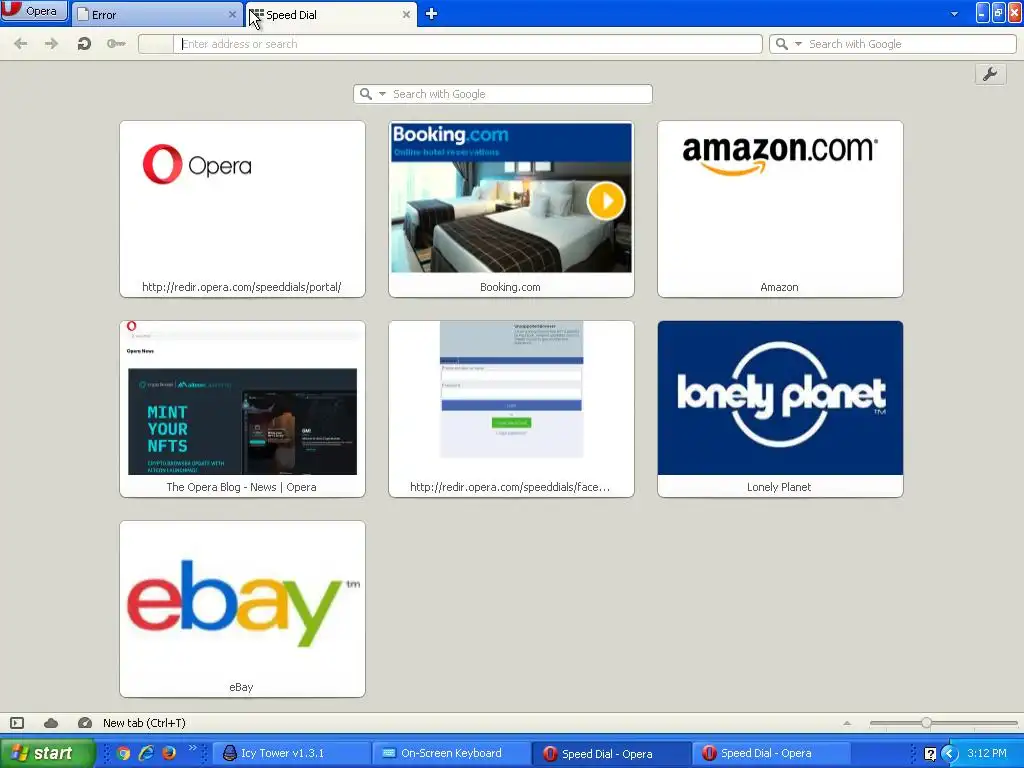Open Speed Dial configuration wrench icon
This screenshot has height=768, width=1024.
pyautogui.click(x=990, y=74)
